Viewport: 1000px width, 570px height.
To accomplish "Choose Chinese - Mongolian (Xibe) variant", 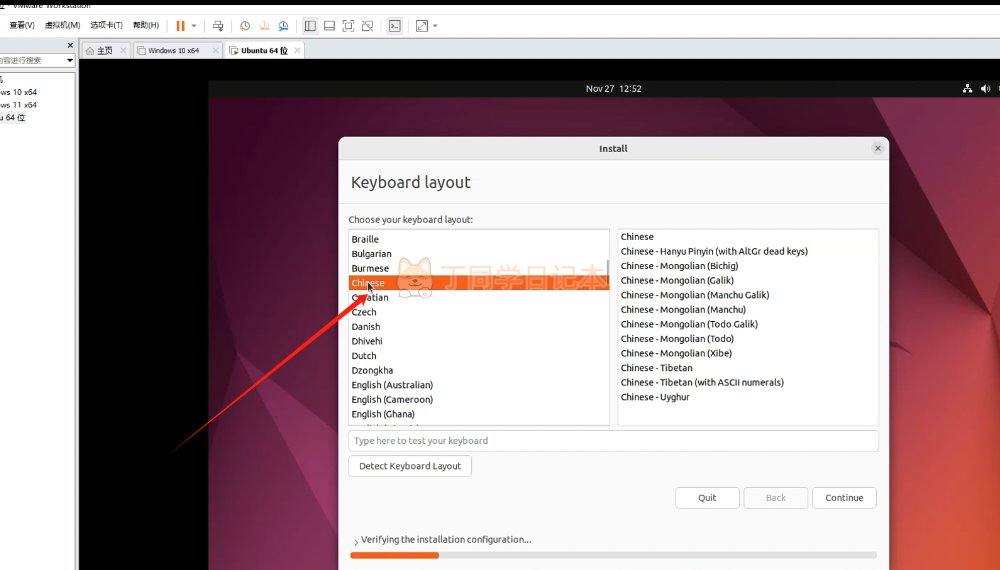I will (x=747, y=353).
